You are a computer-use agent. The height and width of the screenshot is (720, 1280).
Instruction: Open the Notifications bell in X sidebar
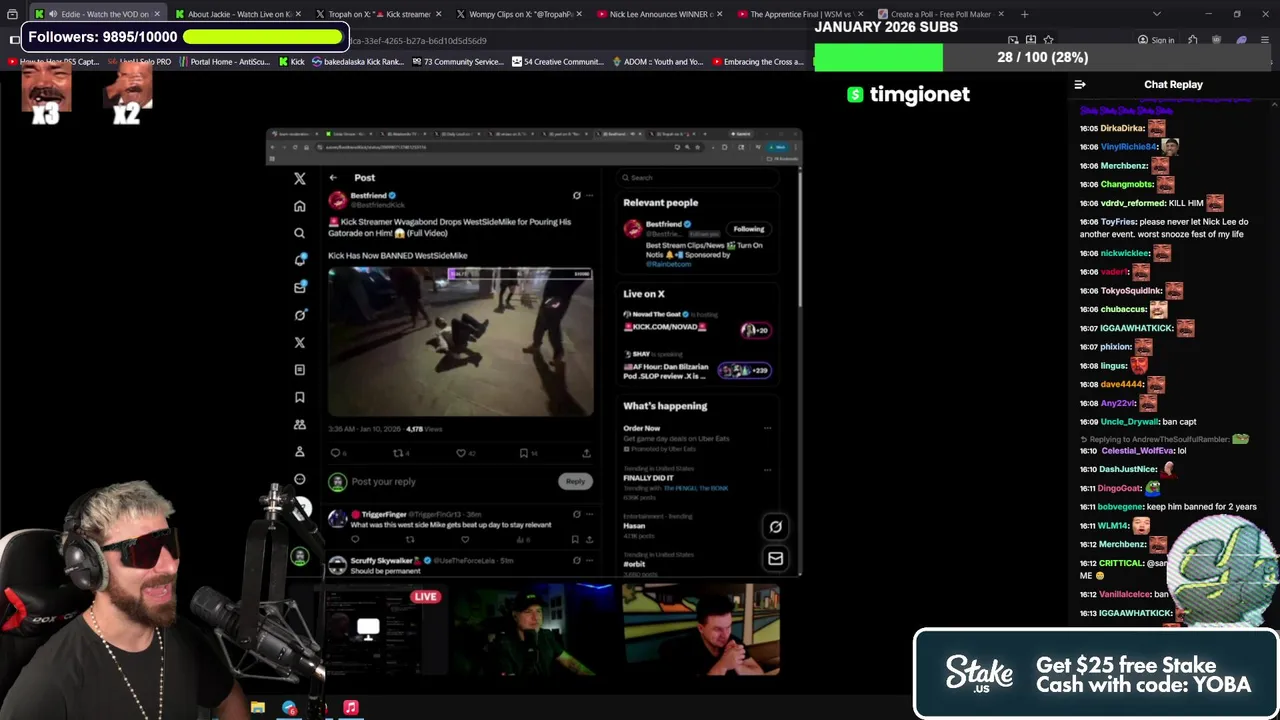point(299,260)
